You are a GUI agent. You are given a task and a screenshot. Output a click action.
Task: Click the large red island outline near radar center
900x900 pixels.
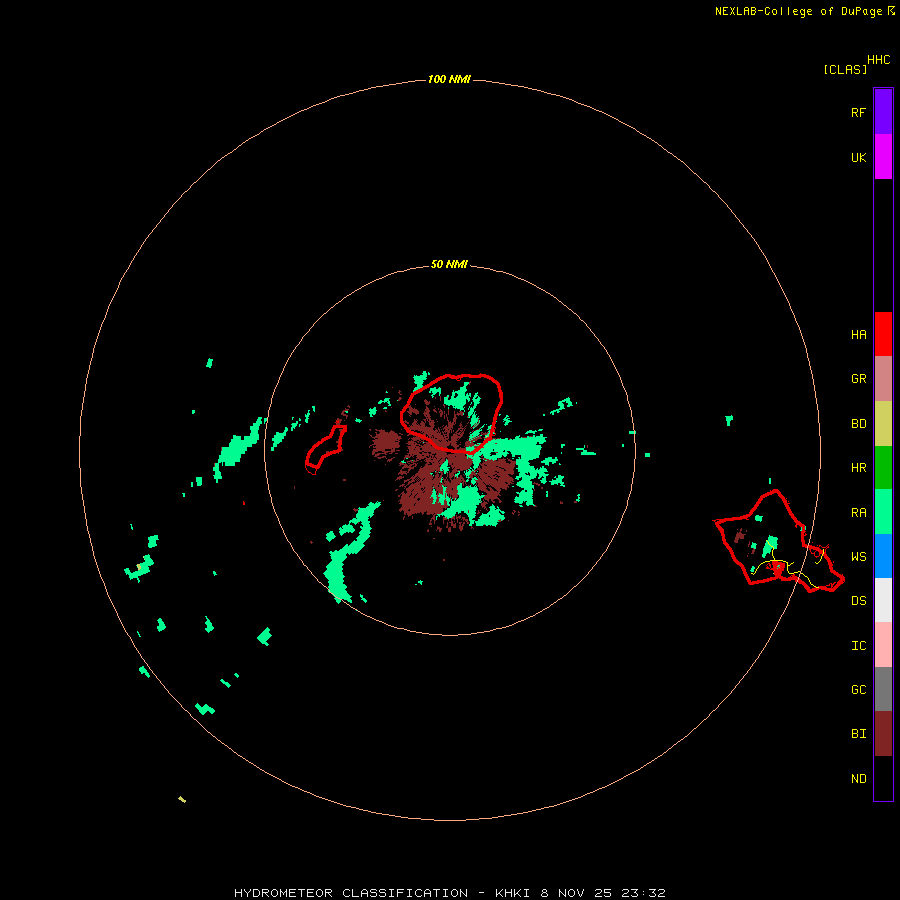452,413
